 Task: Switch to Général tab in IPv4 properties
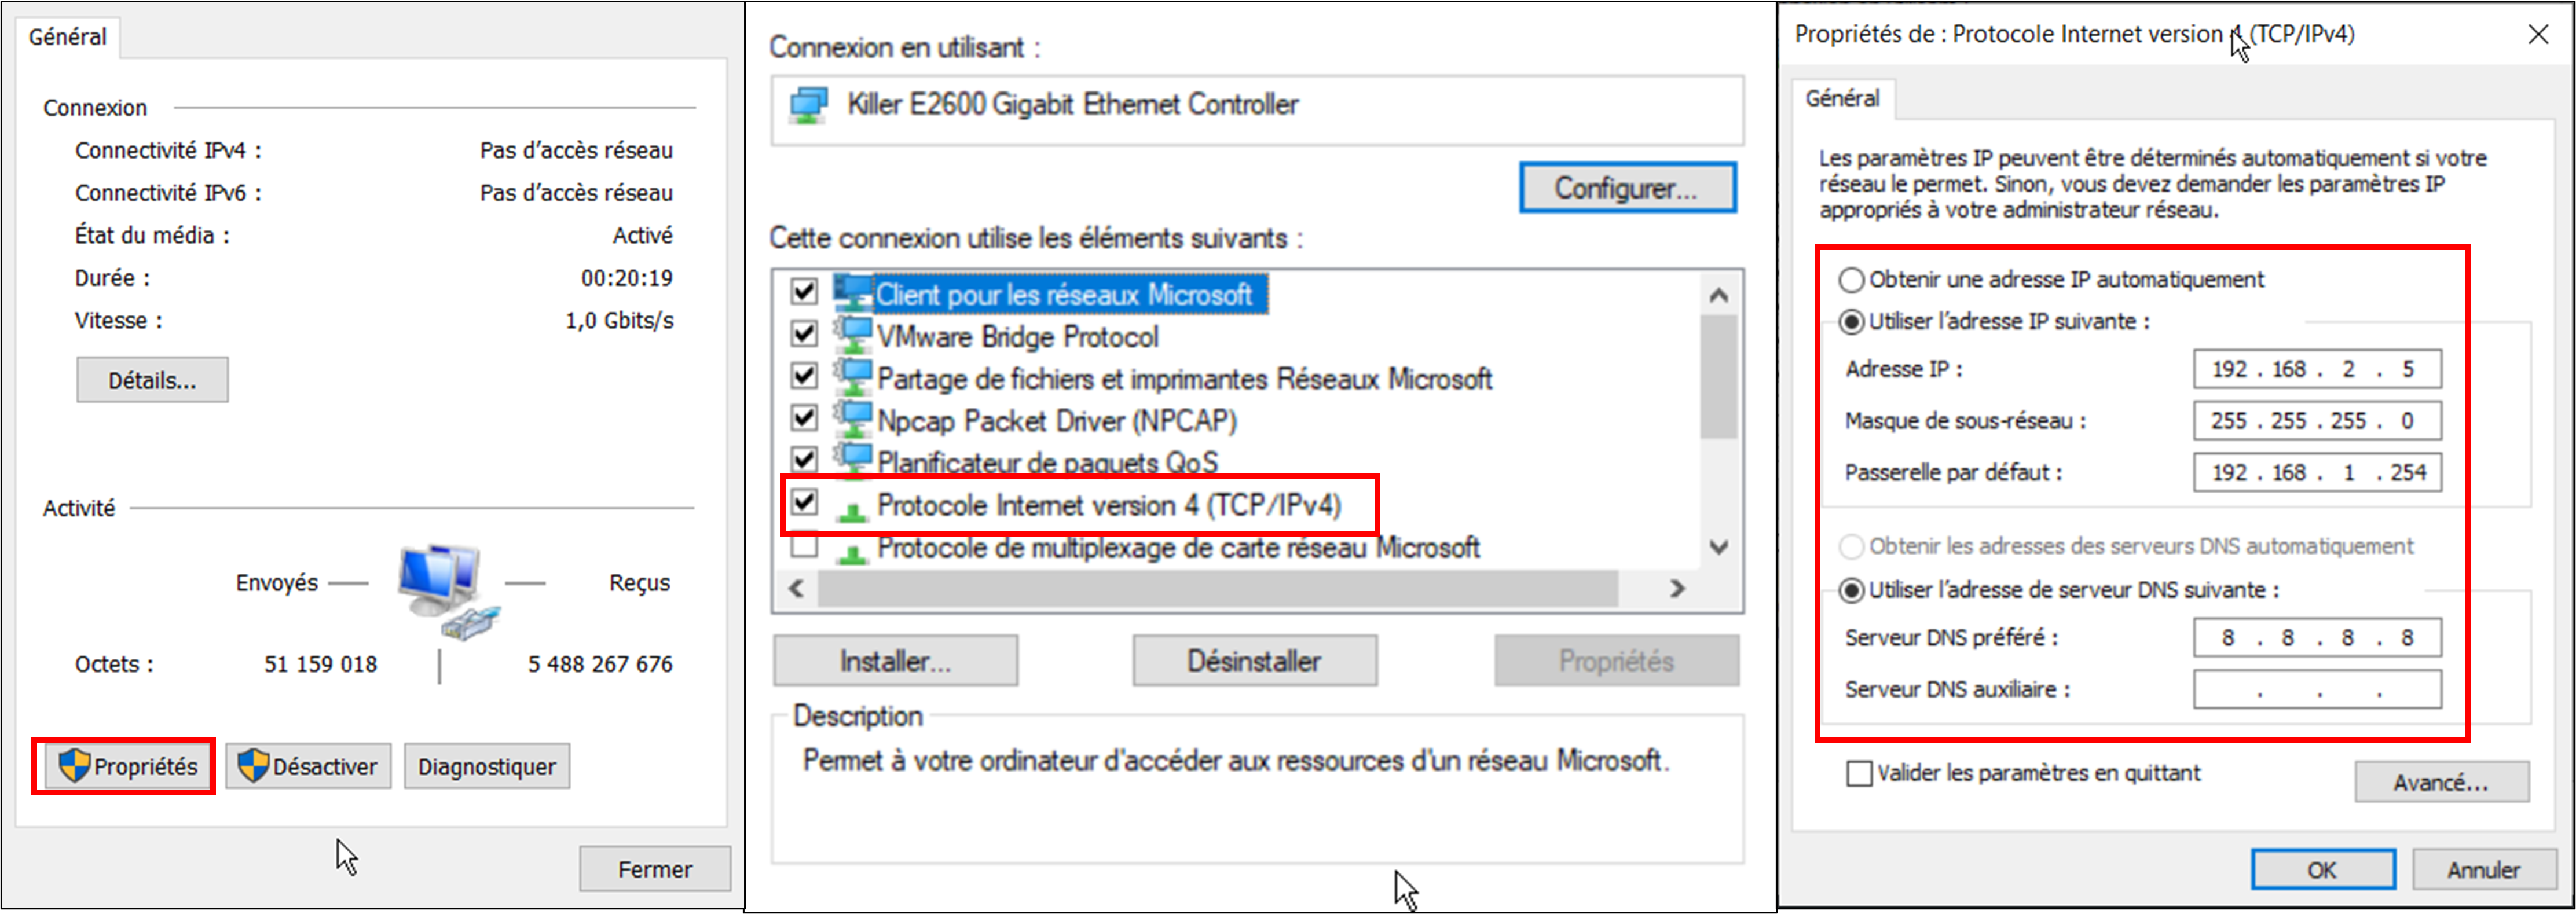coord(1841,98)
